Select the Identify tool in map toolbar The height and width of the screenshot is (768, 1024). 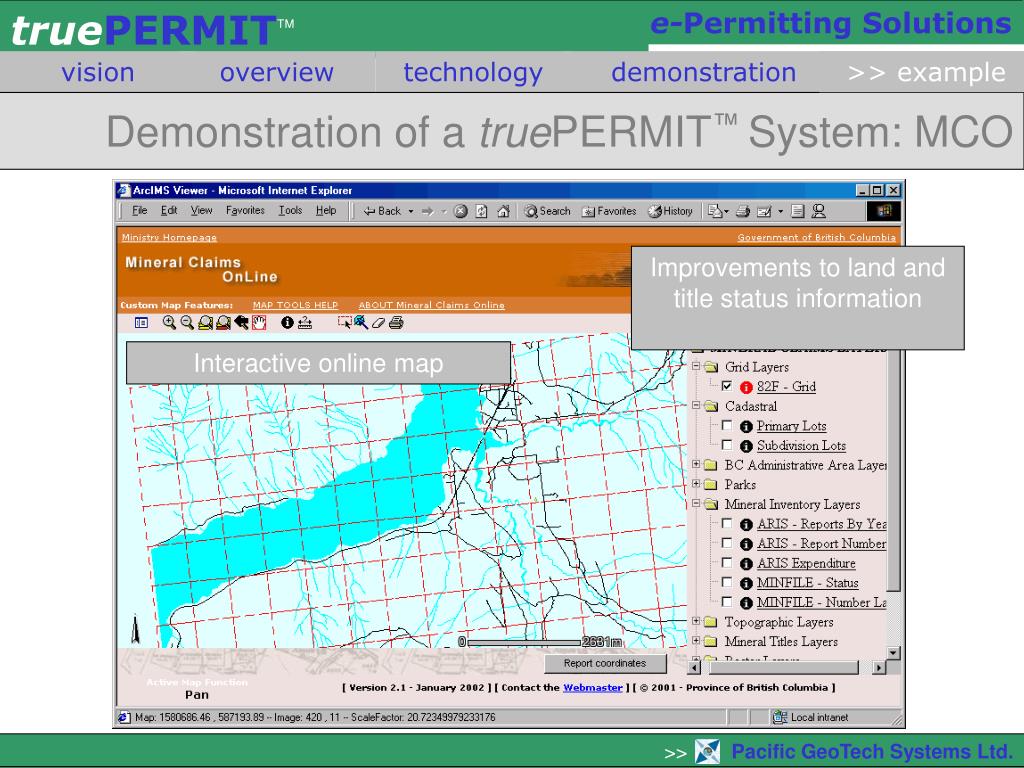click(287, 323)
